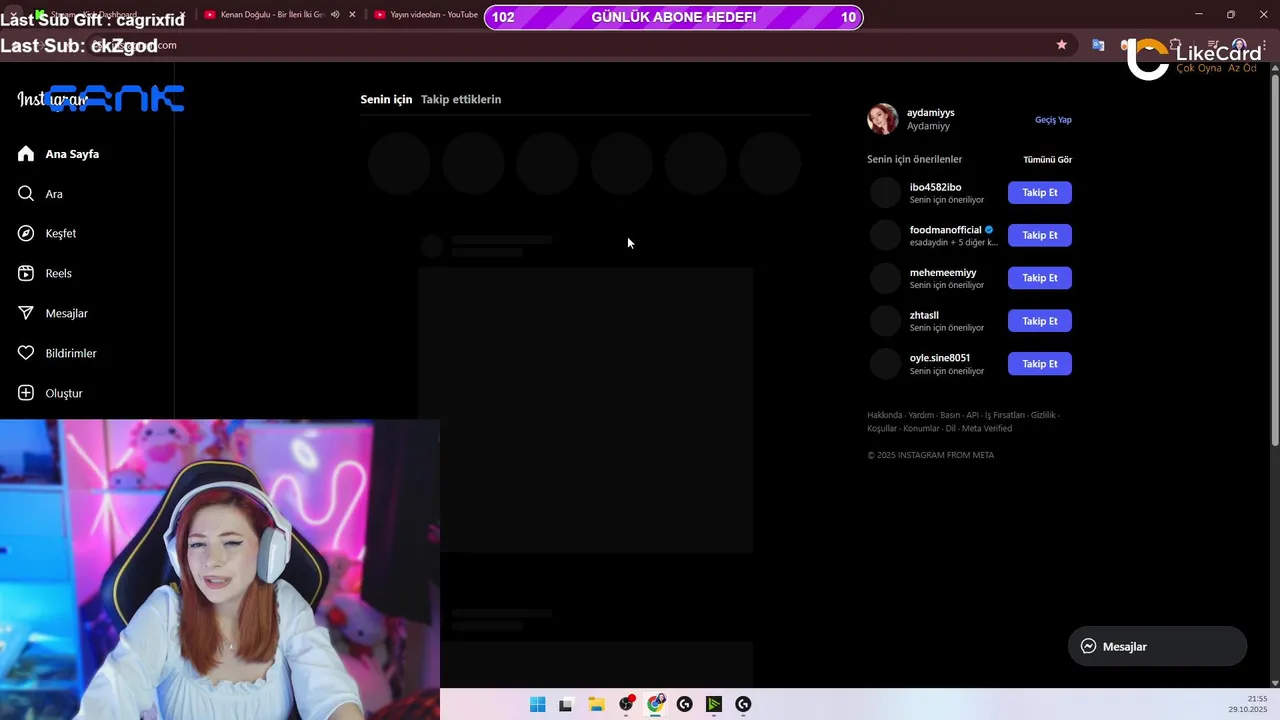Open the Meta Verified footer link
Image resolution: width=1280 pixels, height=720 pixels.
[987, 428]
